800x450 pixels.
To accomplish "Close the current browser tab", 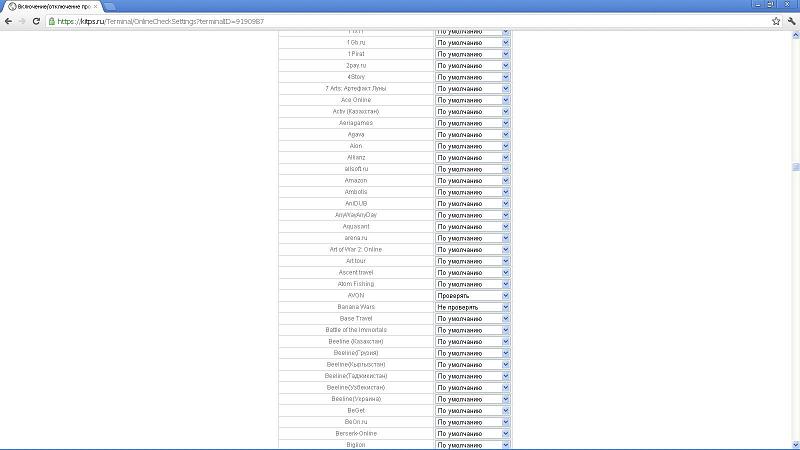I will (95, 7).
